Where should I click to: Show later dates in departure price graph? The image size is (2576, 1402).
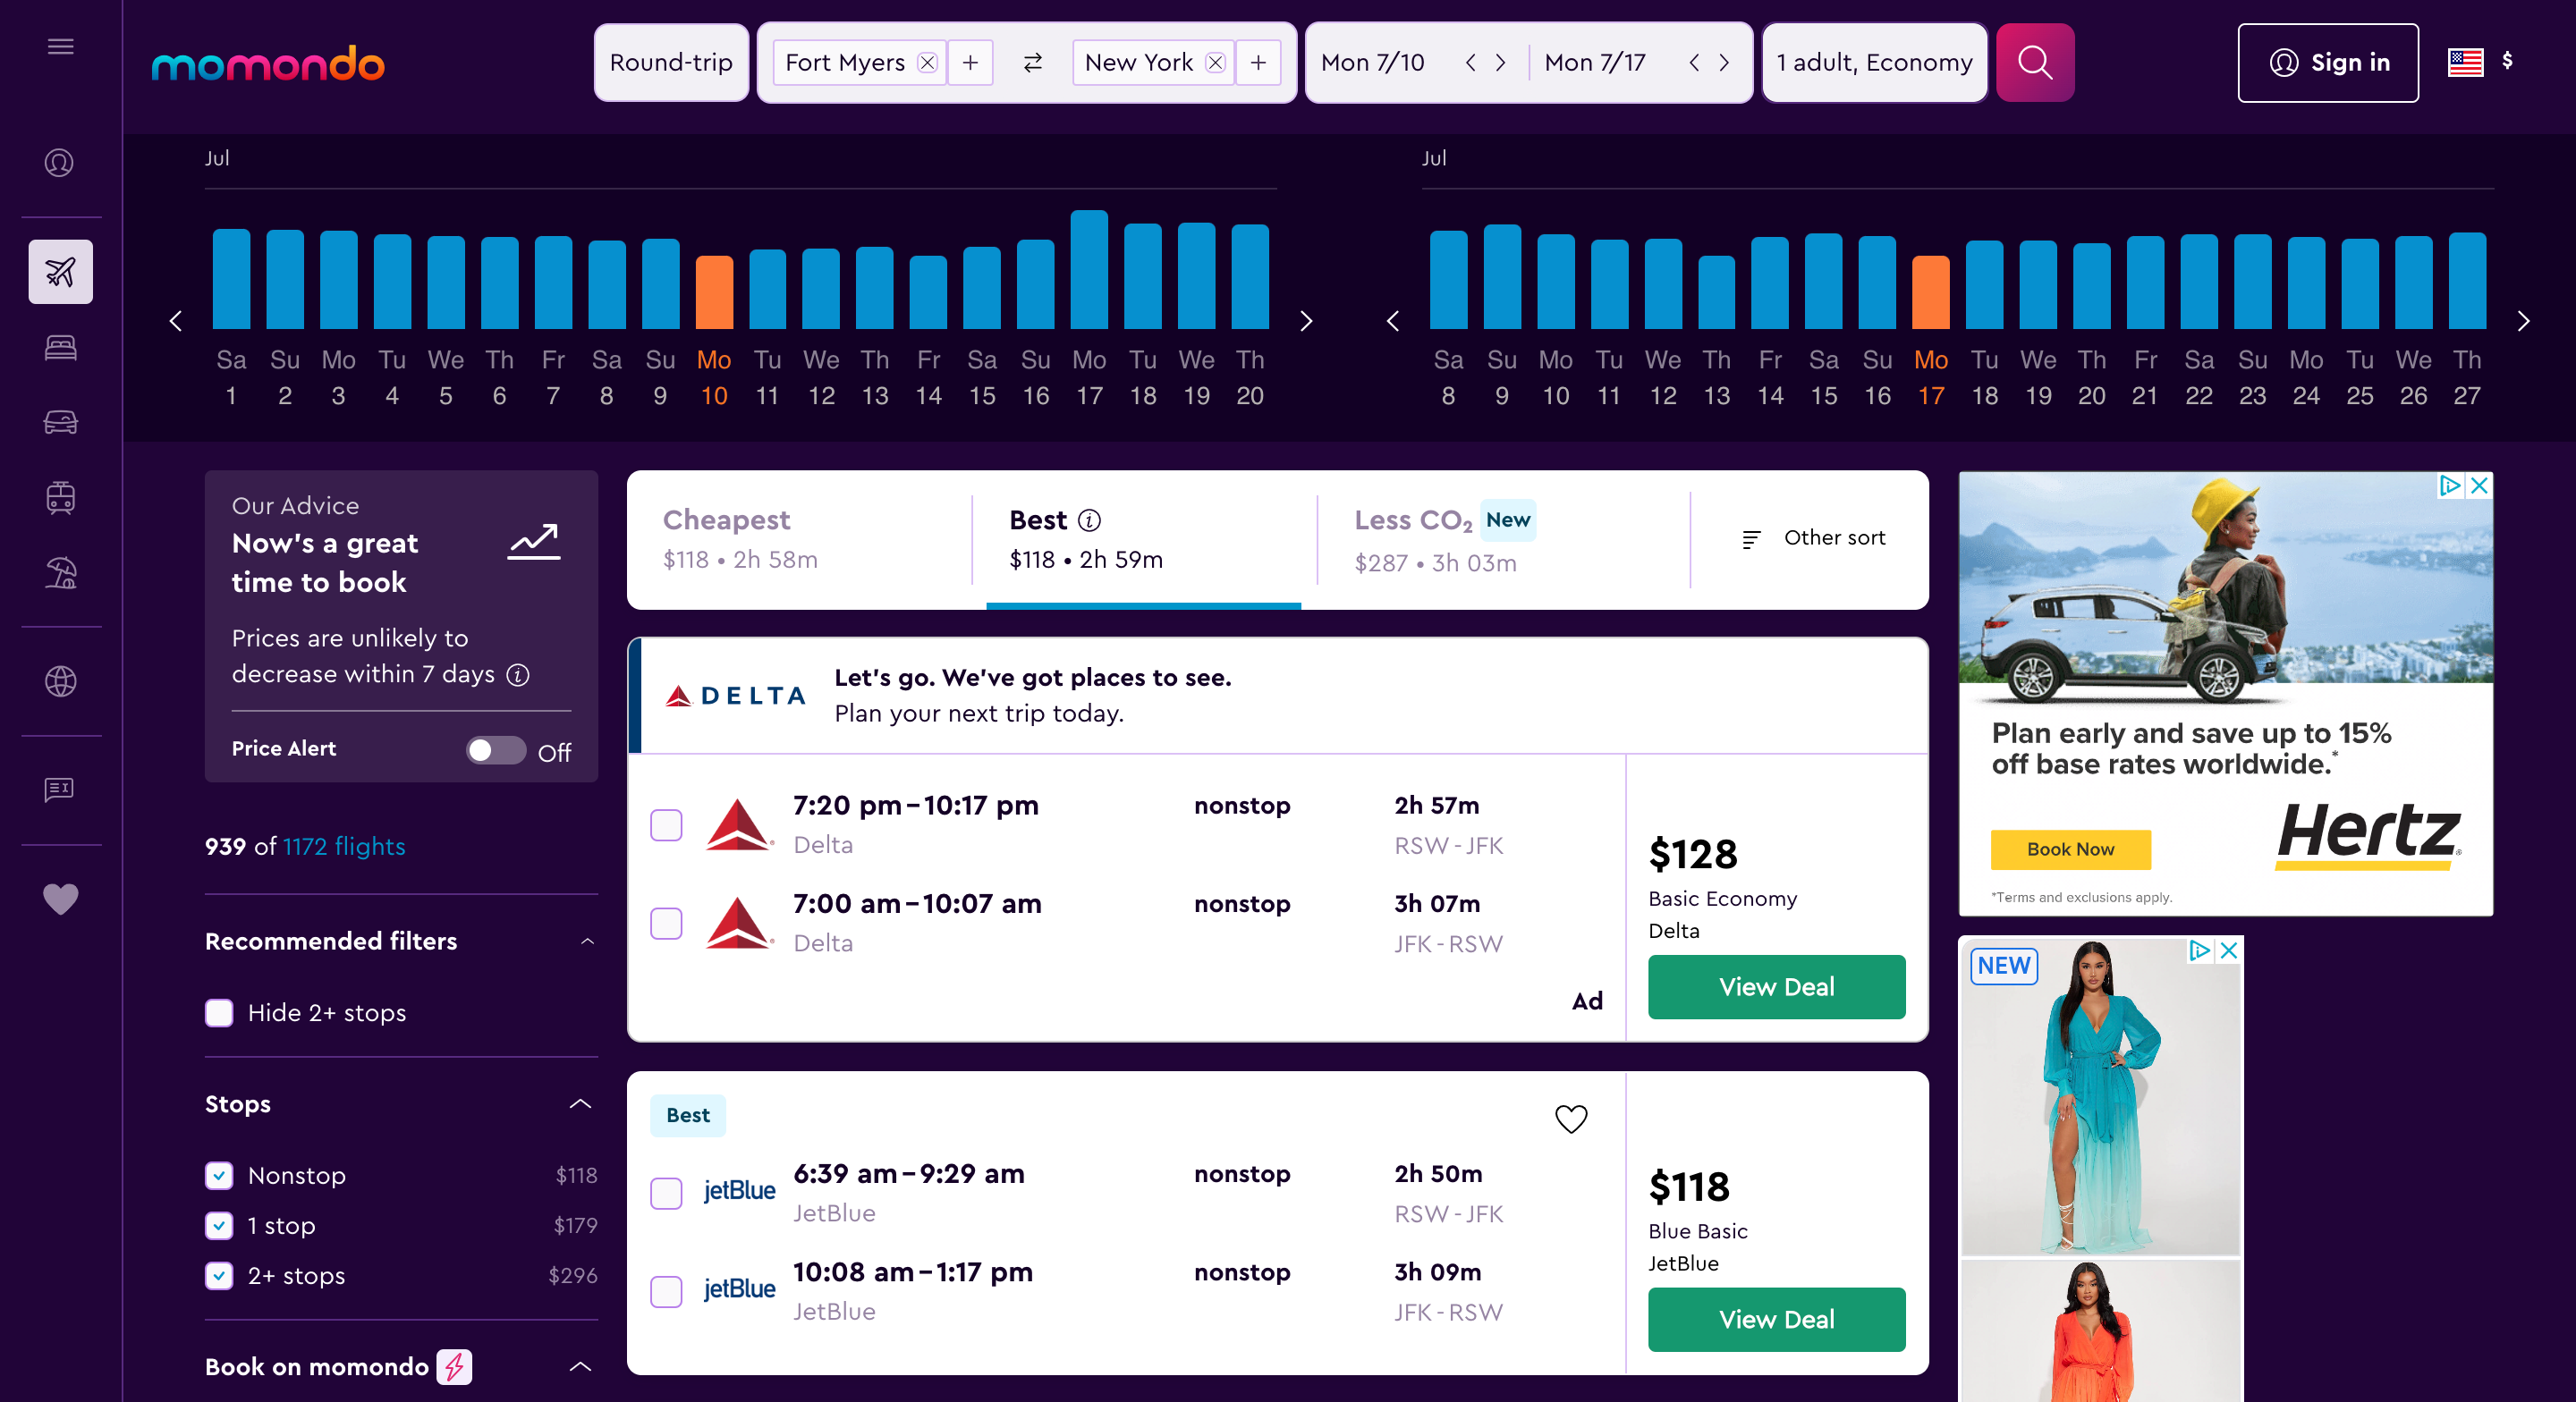pyautogui.click(x=1306, y=321)
